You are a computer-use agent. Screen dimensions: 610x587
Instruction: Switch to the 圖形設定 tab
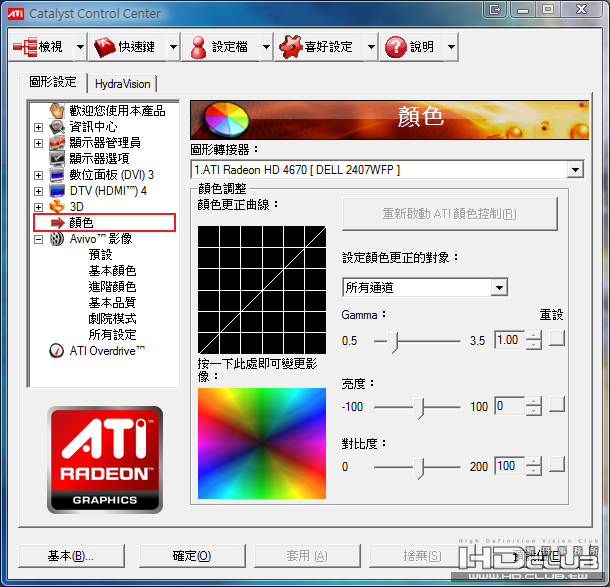pyautogui.click(x=53, y=82)
